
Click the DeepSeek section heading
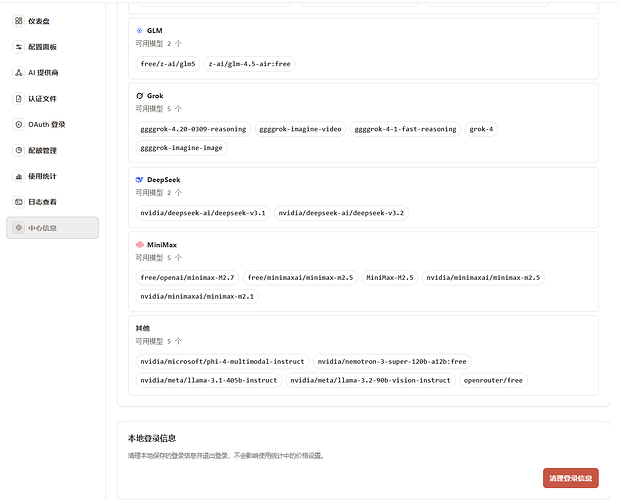click(x=163, y=180)
